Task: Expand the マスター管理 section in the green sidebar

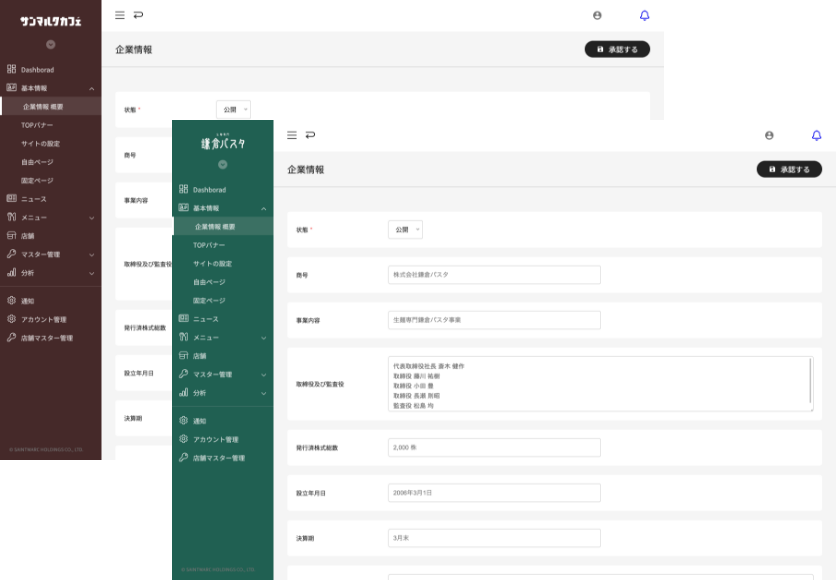Action: [x=263, y=375]
